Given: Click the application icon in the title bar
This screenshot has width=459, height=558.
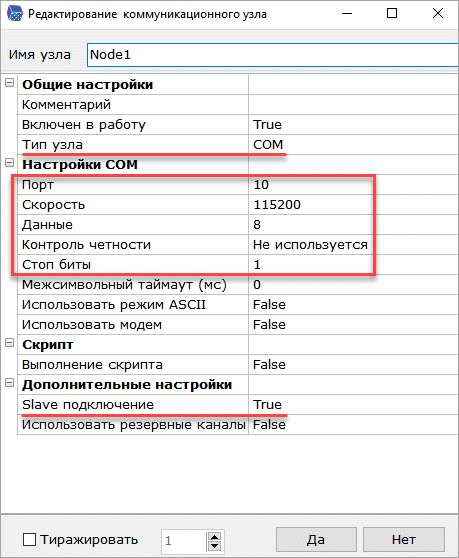Looking at the screenshot, I should point(14,14).
